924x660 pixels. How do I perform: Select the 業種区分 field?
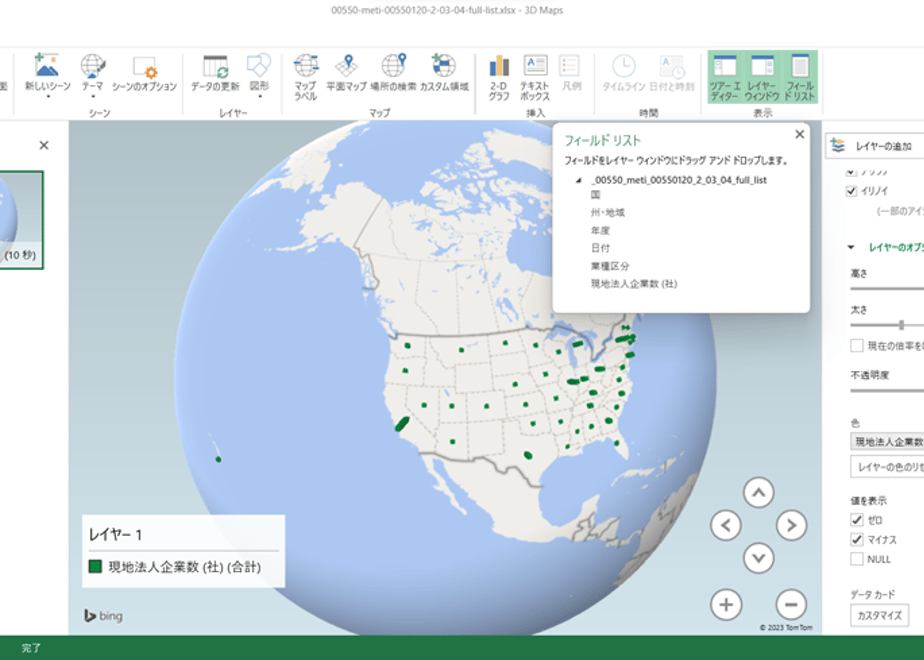click(x=610, y=266)
